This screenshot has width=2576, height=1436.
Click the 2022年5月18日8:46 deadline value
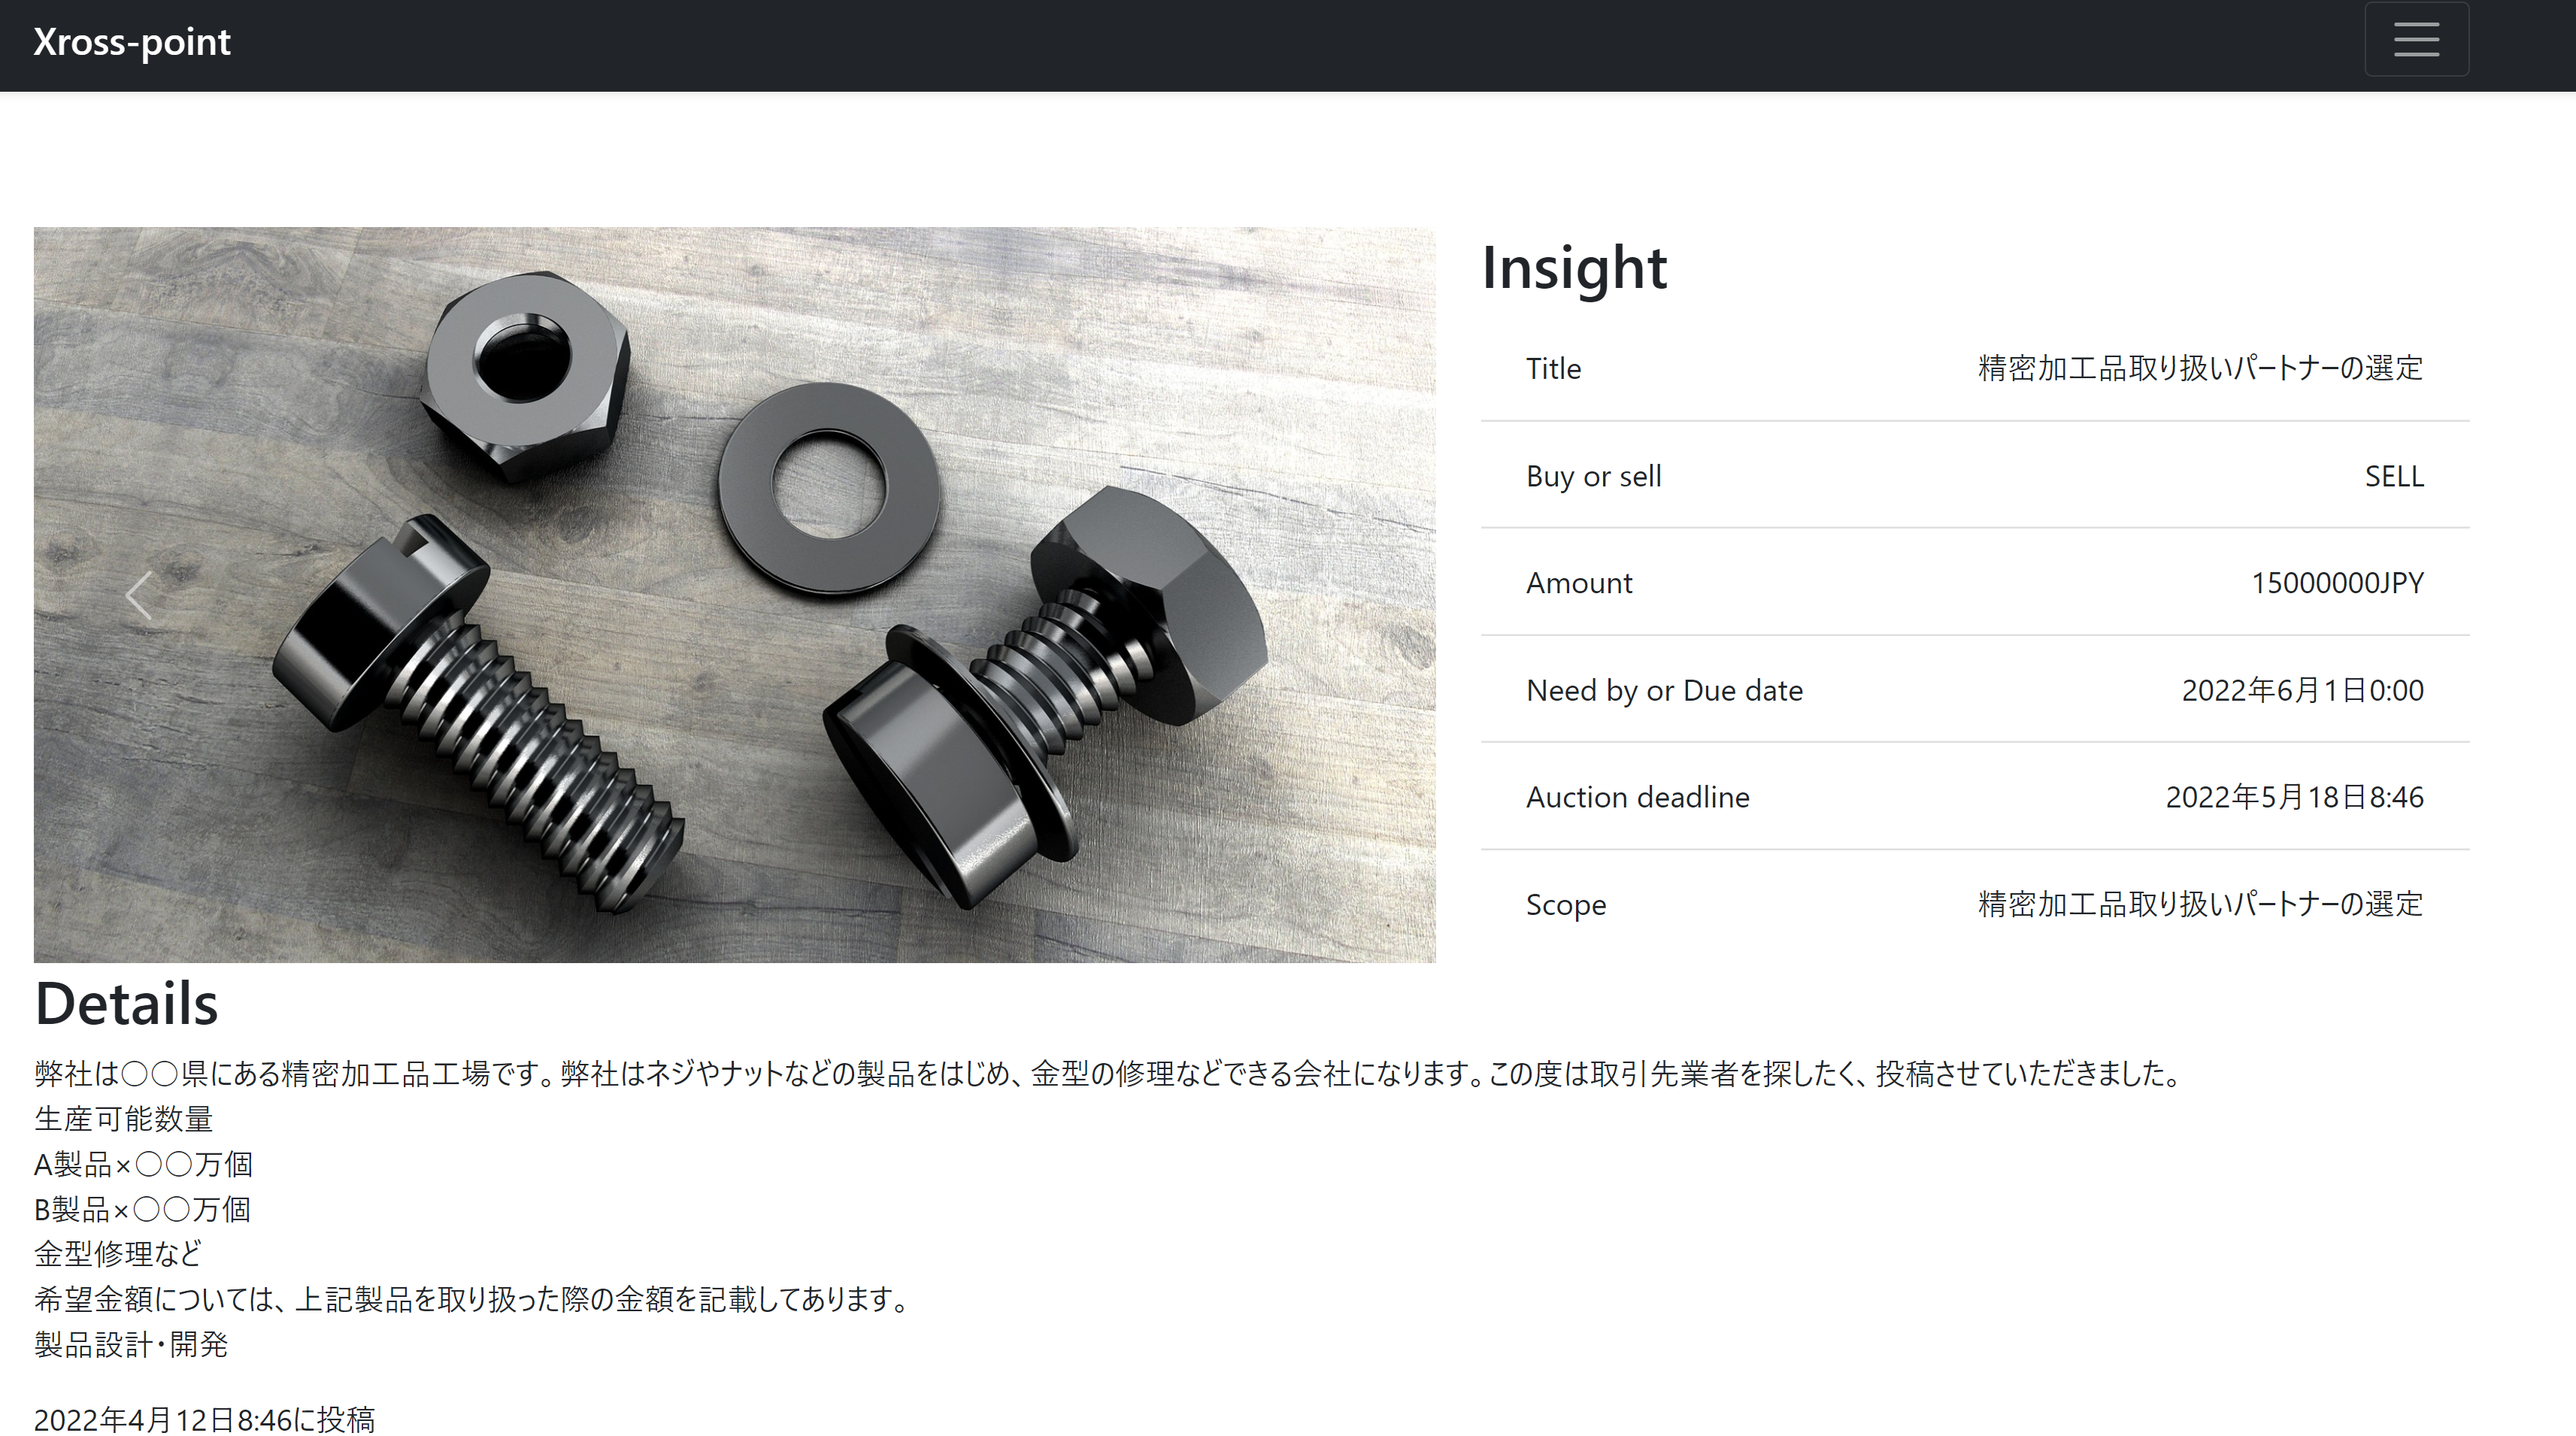[2294, 797]
